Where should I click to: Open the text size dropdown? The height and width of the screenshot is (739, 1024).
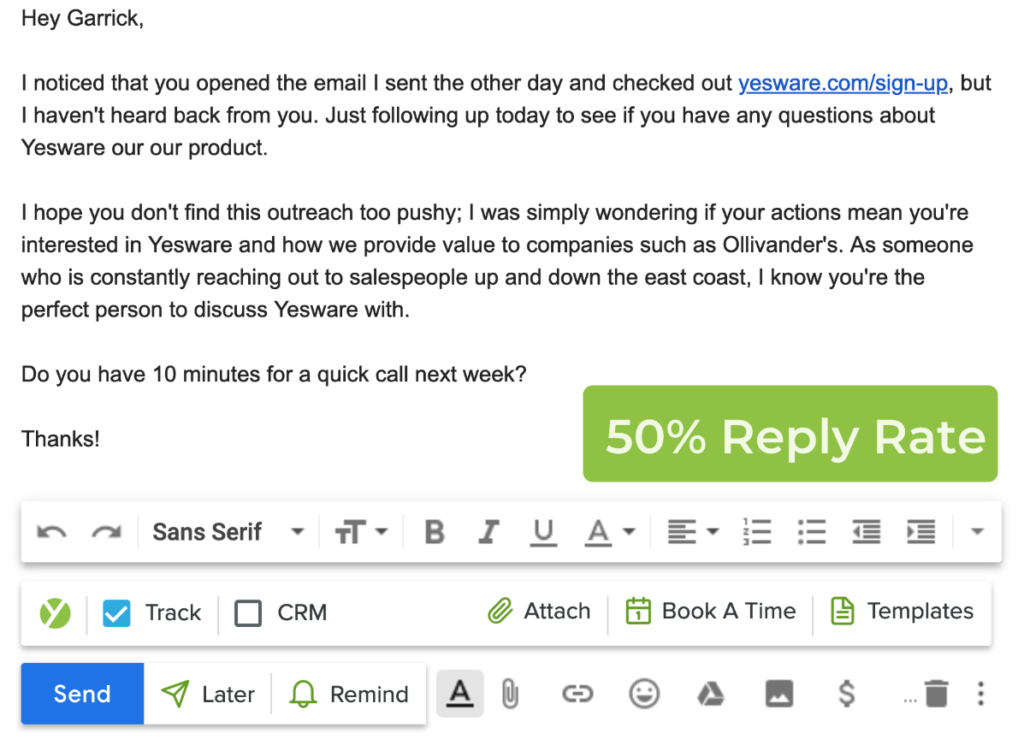[x=362, y=531]
